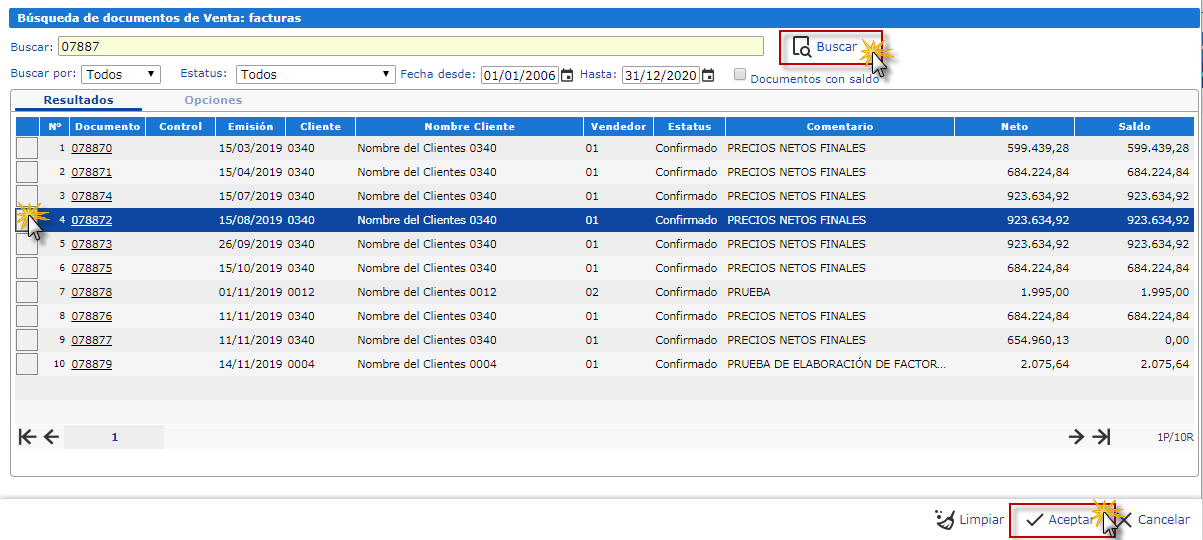
Task: Enable Documentos con saldo checkbox
Action: 739,75
